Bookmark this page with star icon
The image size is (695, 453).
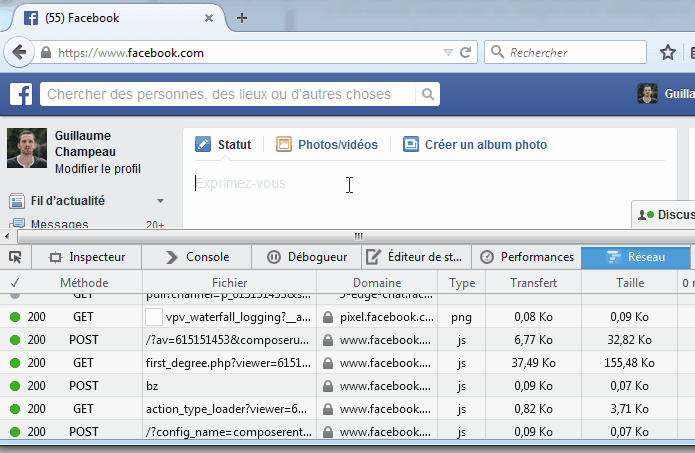[x=668, y=53]
